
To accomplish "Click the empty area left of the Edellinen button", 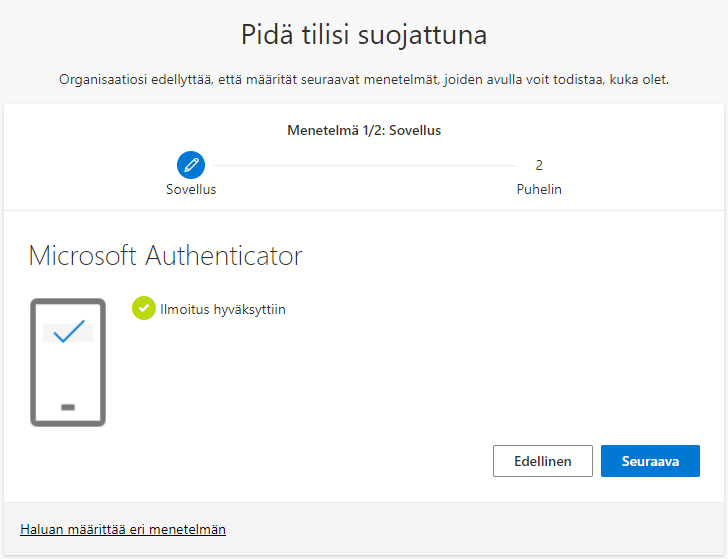I will pyautogui.click(x=300, y=461).
